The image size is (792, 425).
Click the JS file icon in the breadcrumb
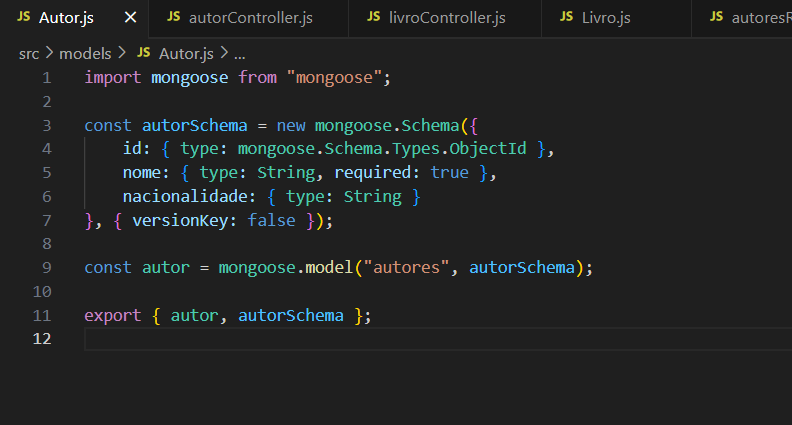pyautogui.click(x=144, y=52)
